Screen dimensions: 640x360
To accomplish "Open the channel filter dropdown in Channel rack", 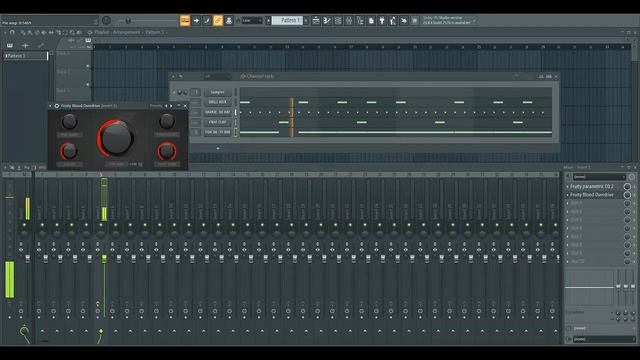I will click(x=217, y=76).
